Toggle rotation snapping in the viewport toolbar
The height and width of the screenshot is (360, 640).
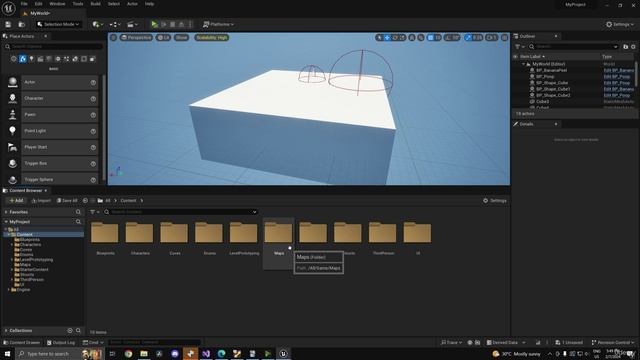(448, 38)
